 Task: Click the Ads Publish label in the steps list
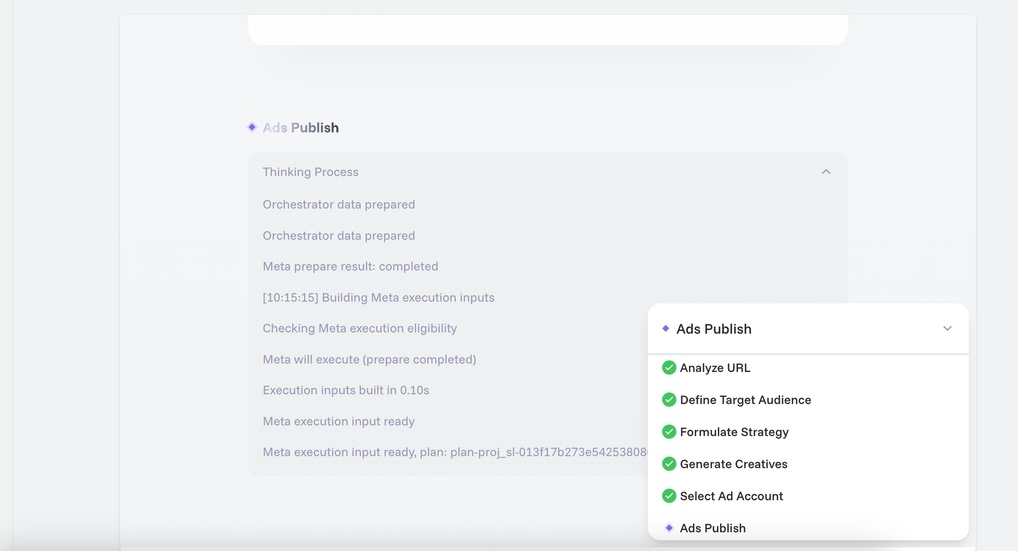(x=713, y=528)
